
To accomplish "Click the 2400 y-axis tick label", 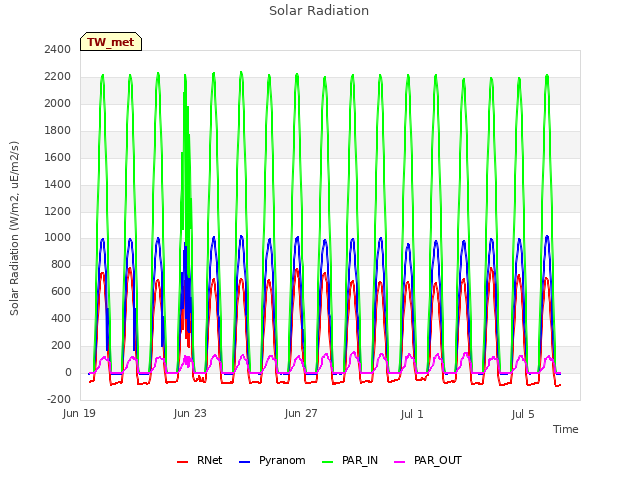I will click(58, 50).
